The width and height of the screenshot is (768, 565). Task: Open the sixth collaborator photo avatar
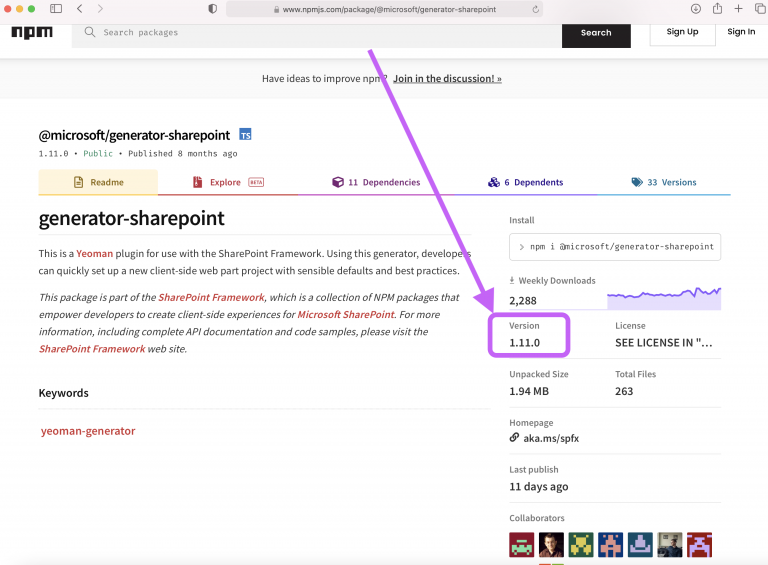[x=670, y=544]
